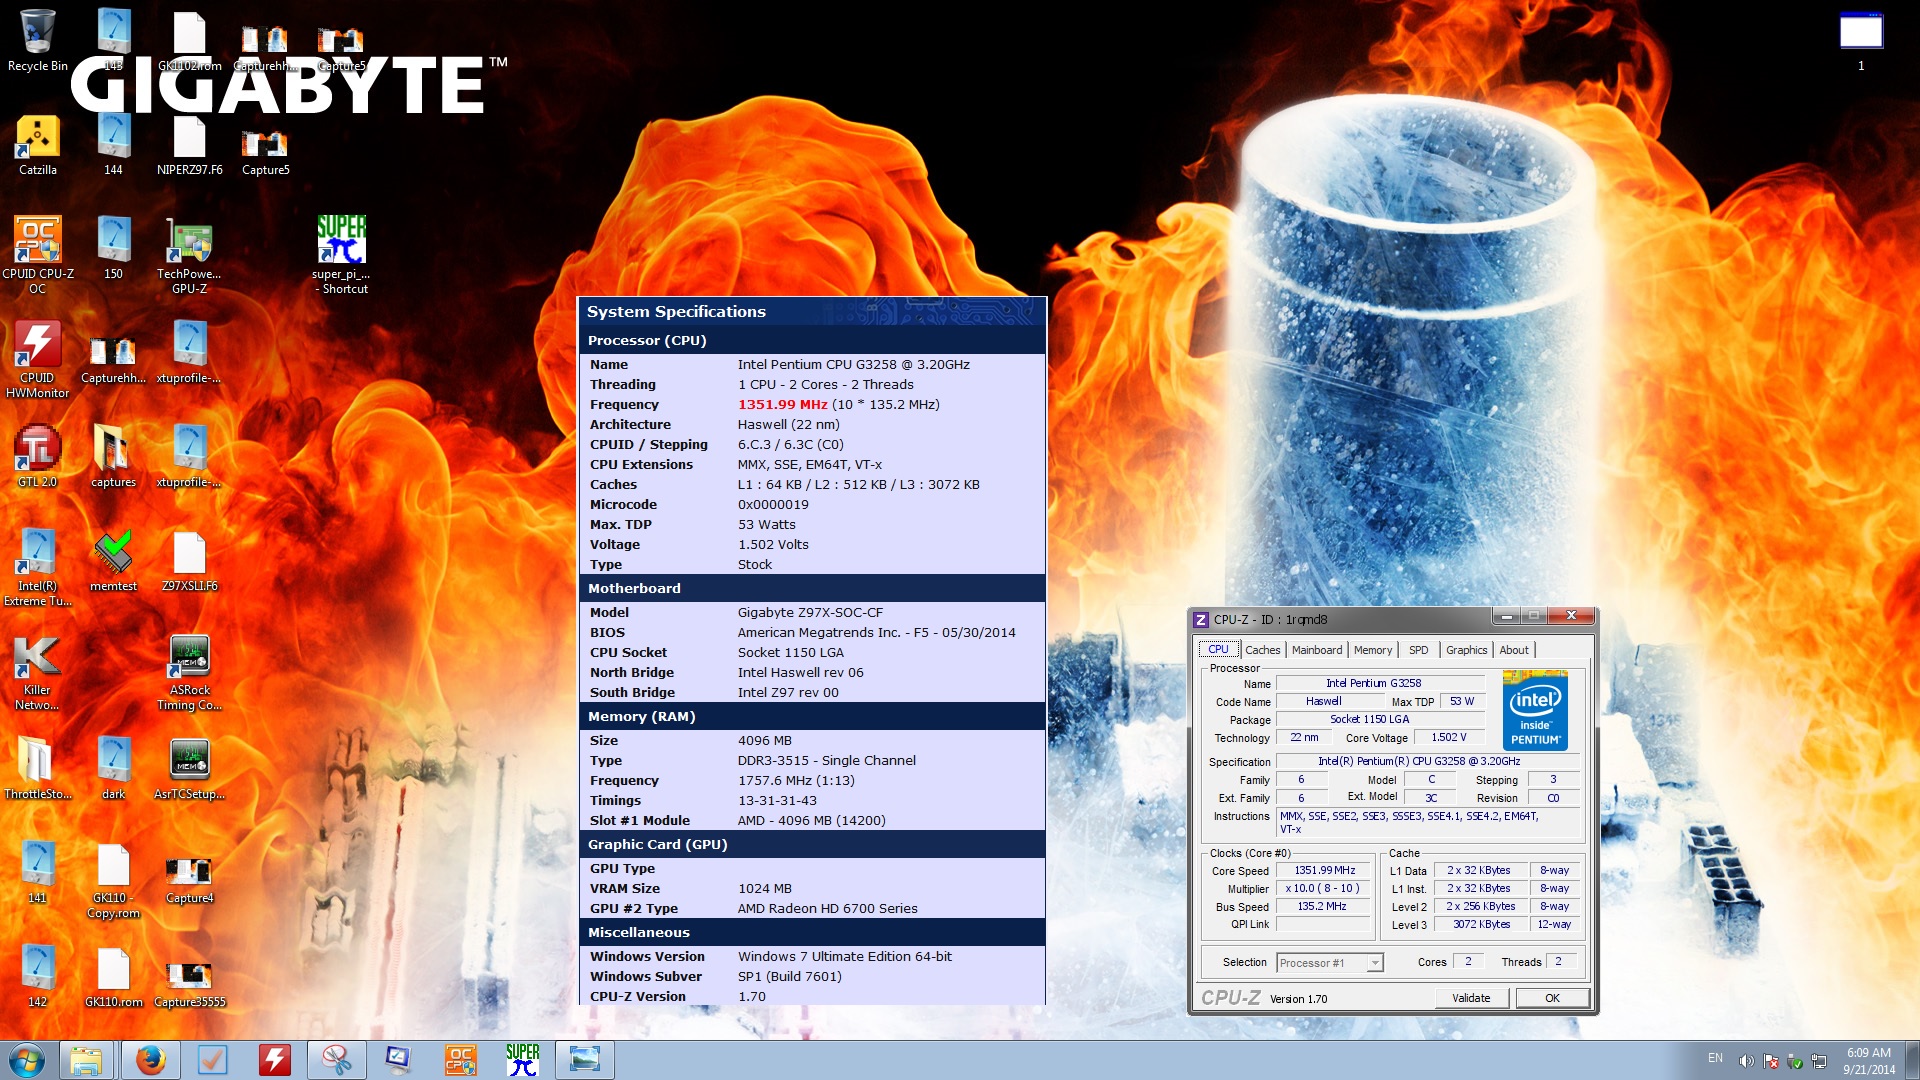The image size is (1920, 1080).
Task: Launch the super_pi shortcut on desktop
Action: pyautogui.click(x=341, y=255)
